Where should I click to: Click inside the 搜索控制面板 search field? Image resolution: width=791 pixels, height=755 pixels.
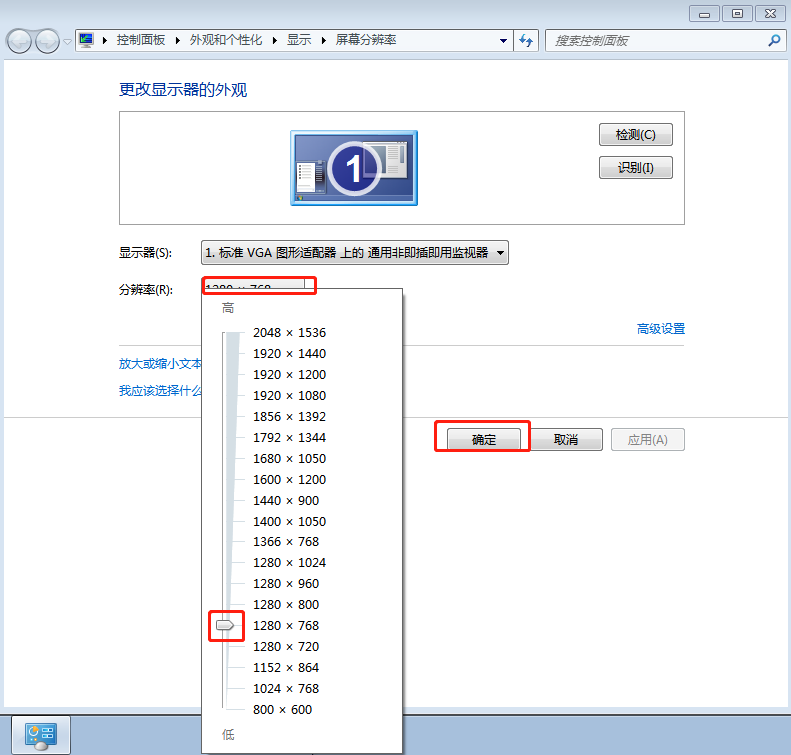pos(655,41)
